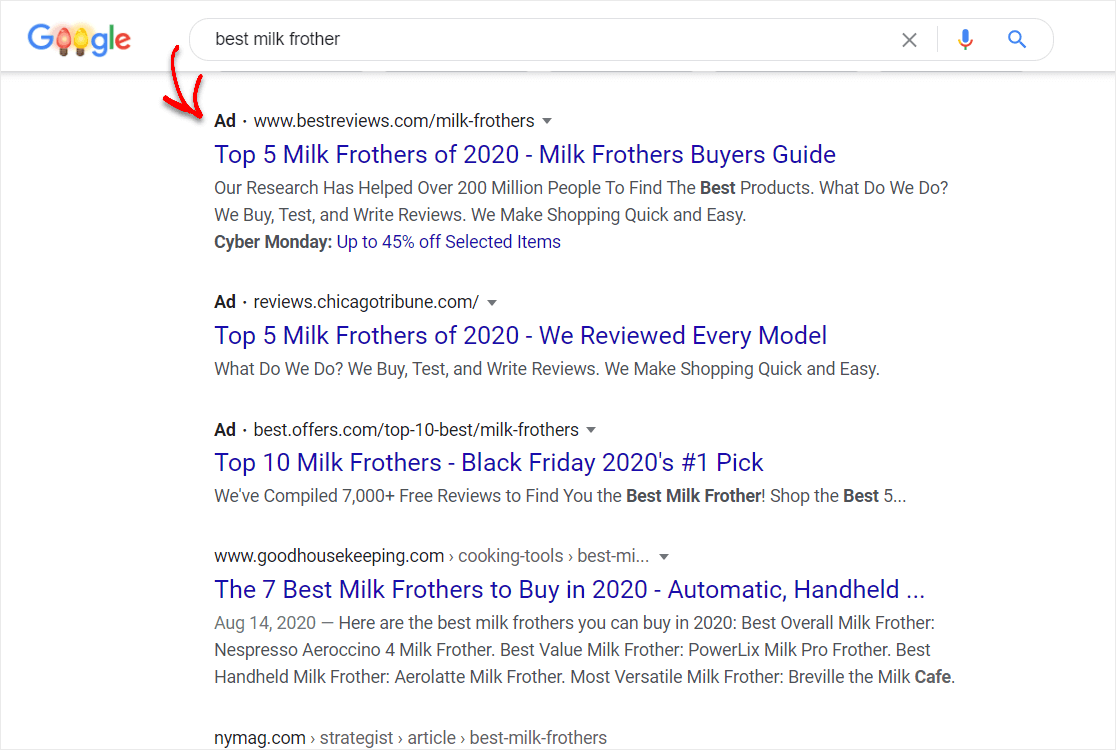The image size is (1116, 750).
Task: Click the www.bestreviews.com/milk-frothers ad URL
Action: pyautogui.click(x=394, y=121)
